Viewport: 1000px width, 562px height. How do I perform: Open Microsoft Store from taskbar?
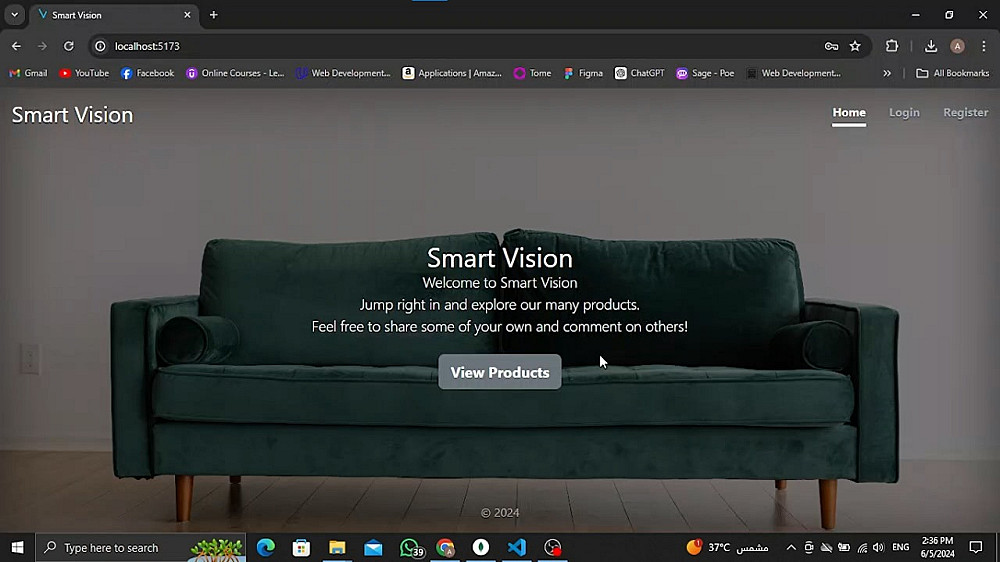click(301, 547)
